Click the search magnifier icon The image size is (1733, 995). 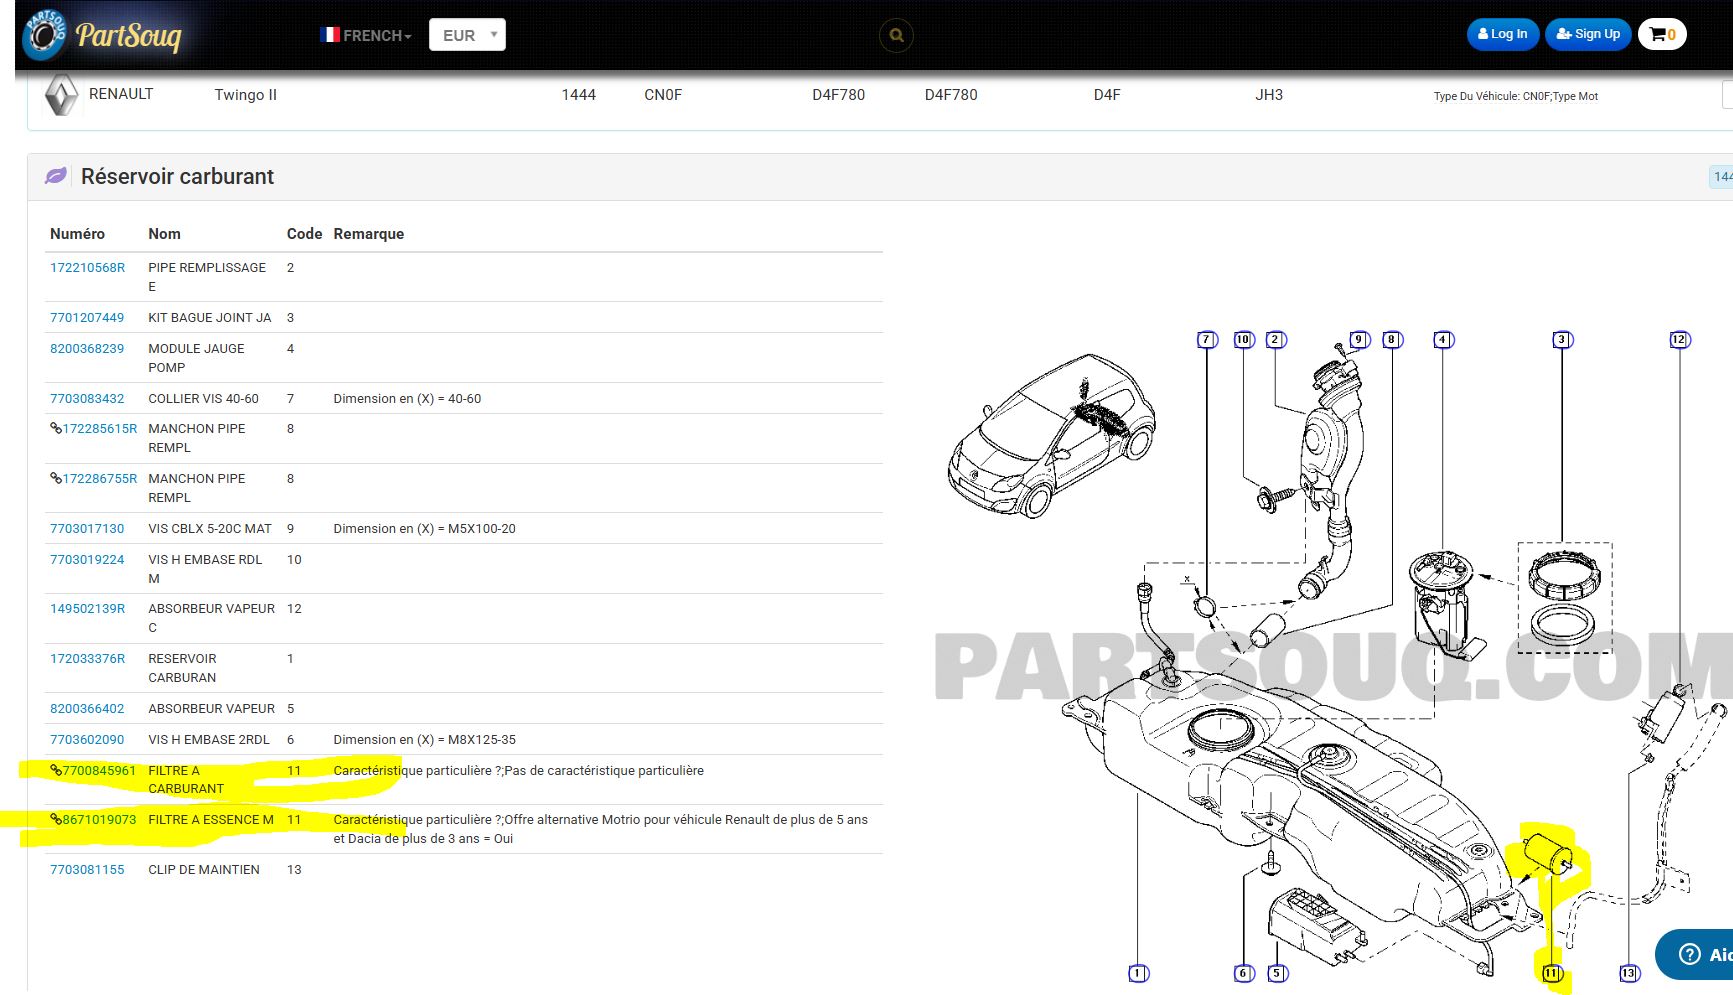[896, 36]
